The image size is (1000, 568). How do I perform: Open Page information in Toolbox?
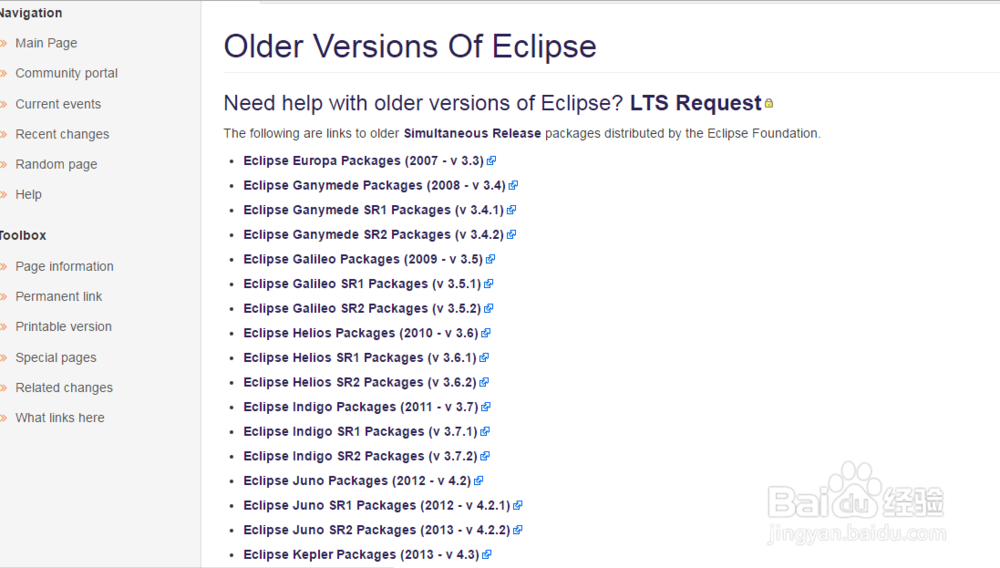(x=64, y=266)
